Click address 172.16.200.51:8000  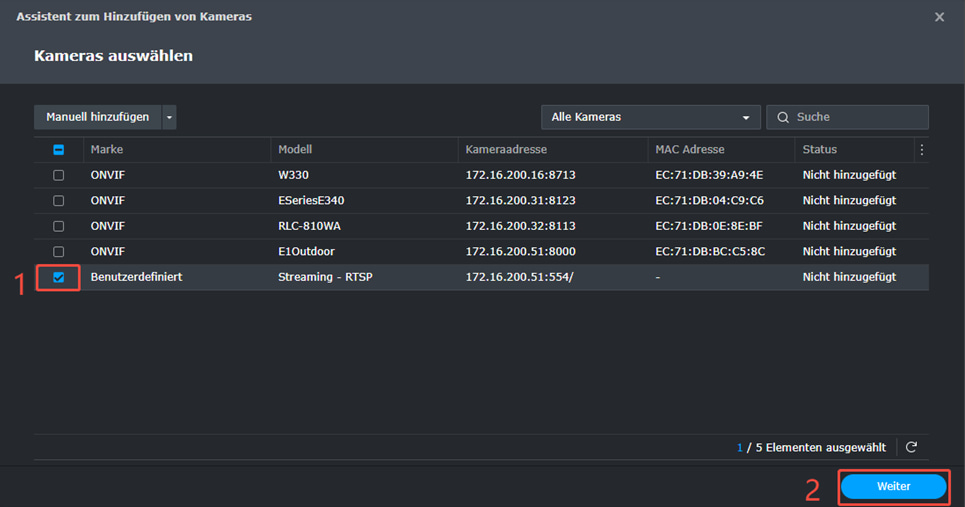521,252
